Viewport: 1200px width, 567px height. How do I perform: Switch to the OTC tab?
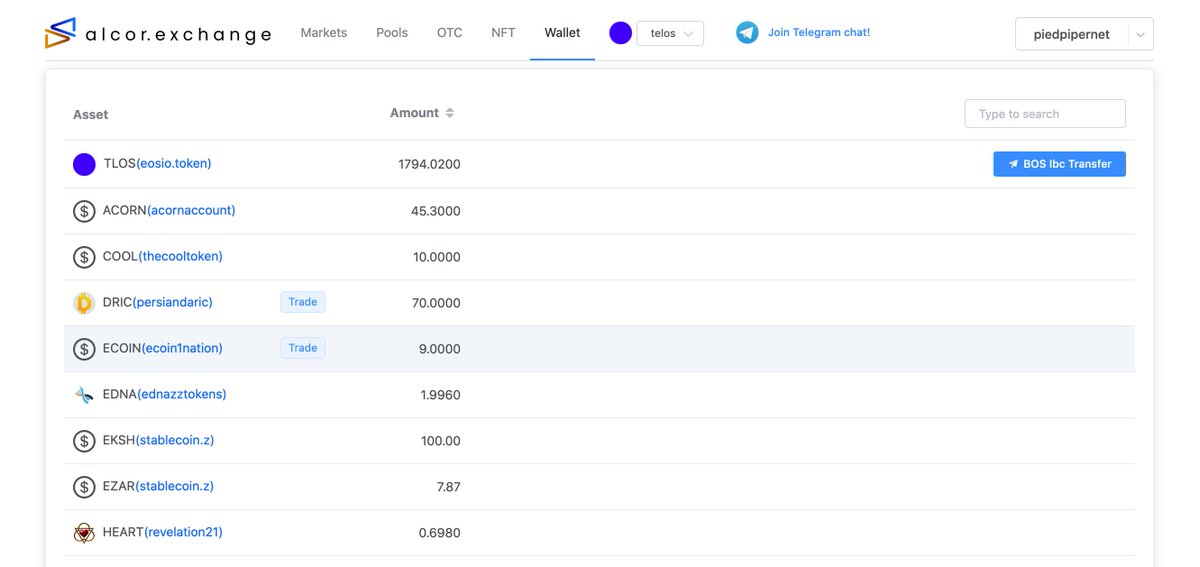coord(450,33)
